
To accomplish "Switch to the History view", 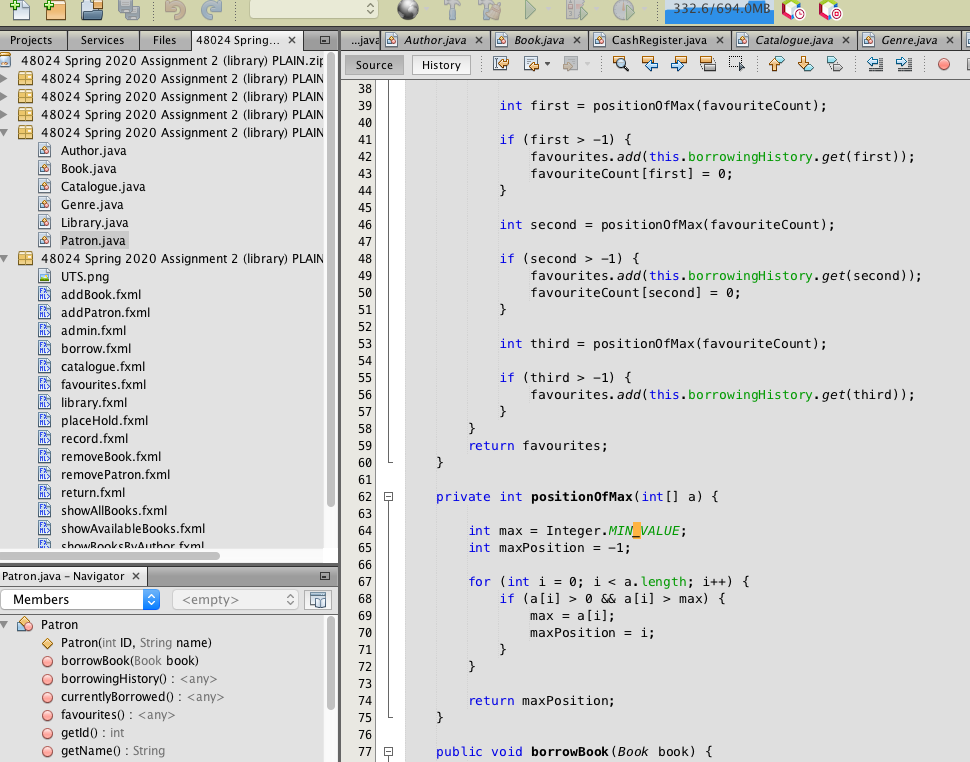I will coord(440,64).
